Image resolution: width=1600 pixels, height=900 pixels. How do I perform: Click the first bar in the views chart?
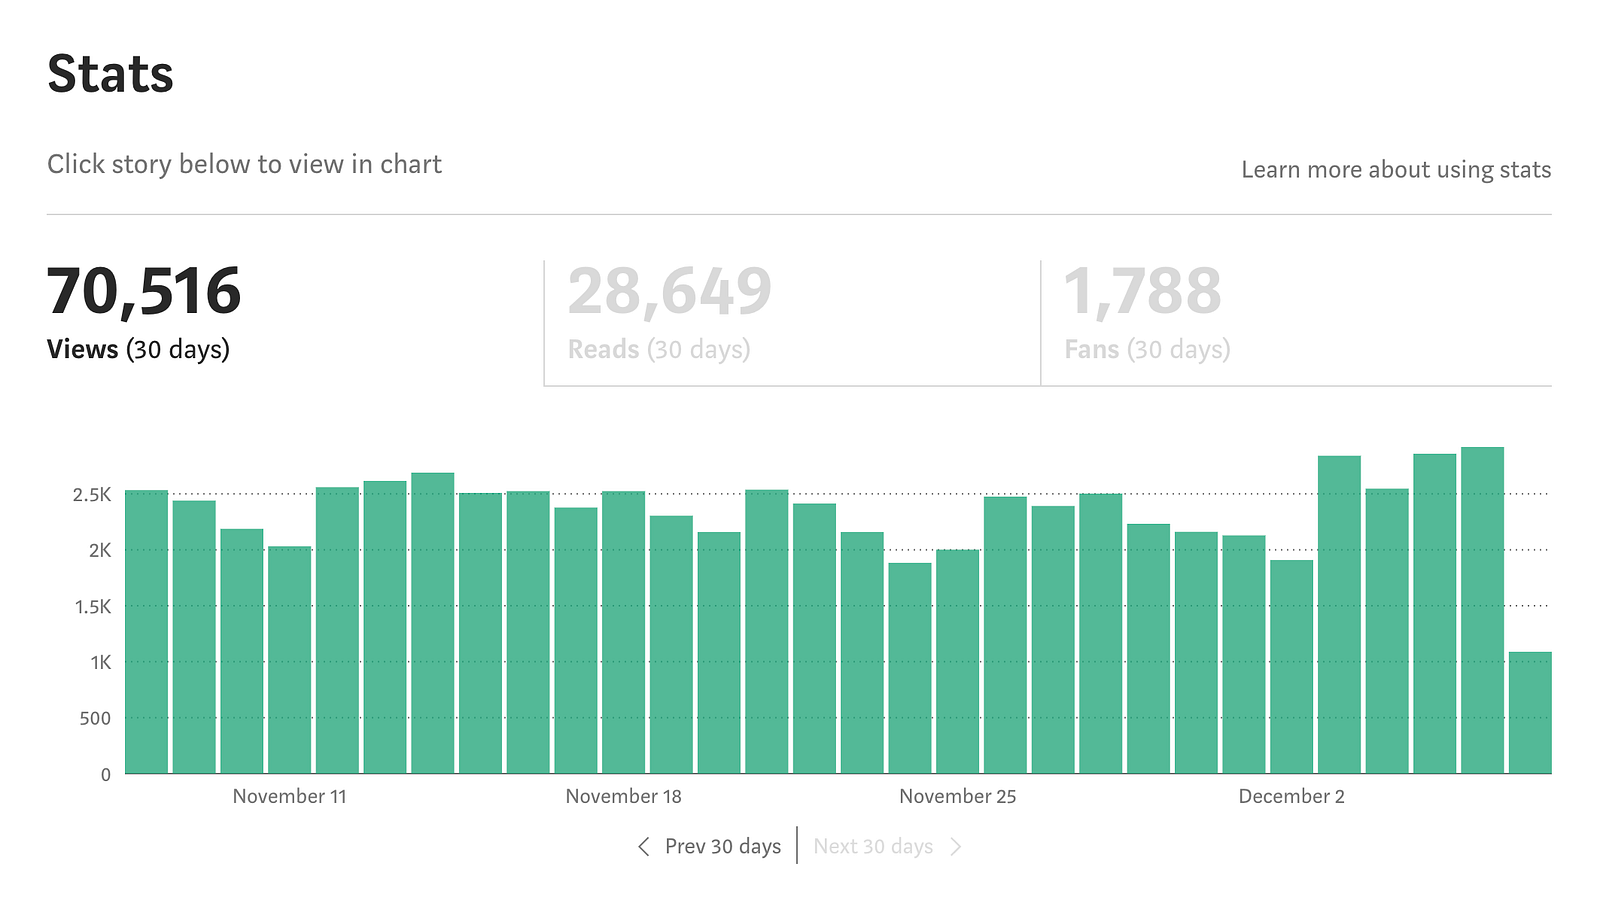146,632
